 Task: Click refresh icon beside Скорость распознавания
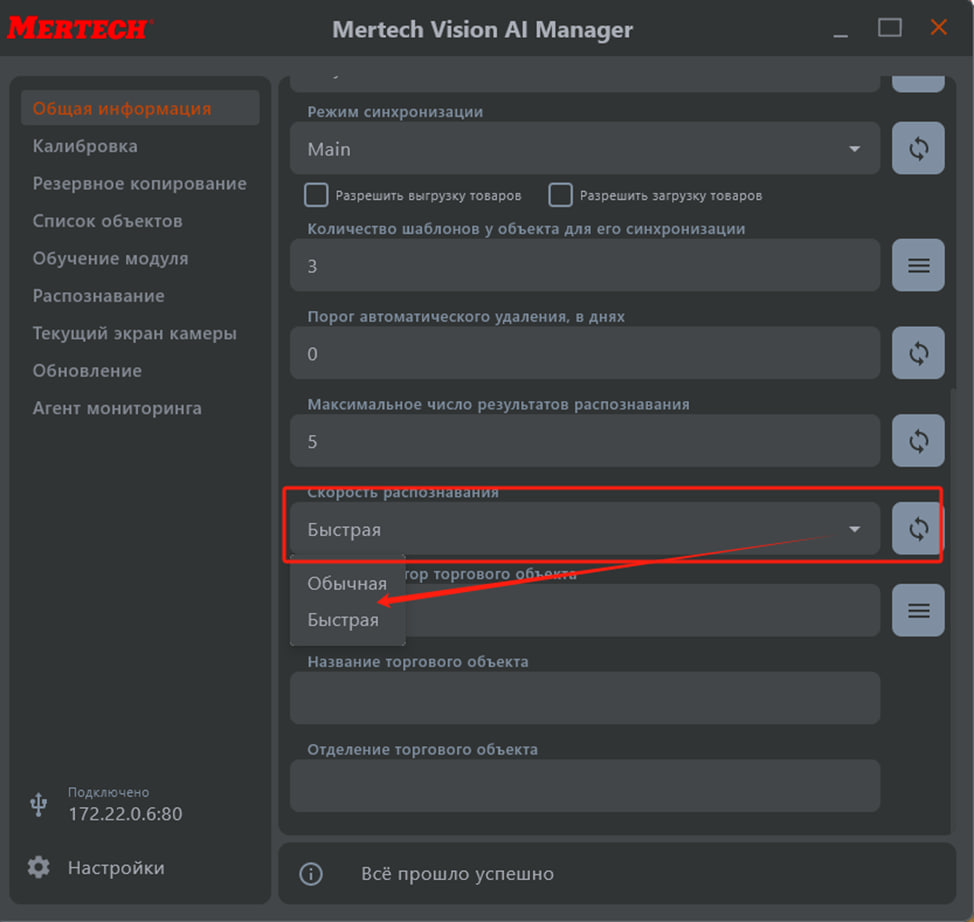click(918, 529)
